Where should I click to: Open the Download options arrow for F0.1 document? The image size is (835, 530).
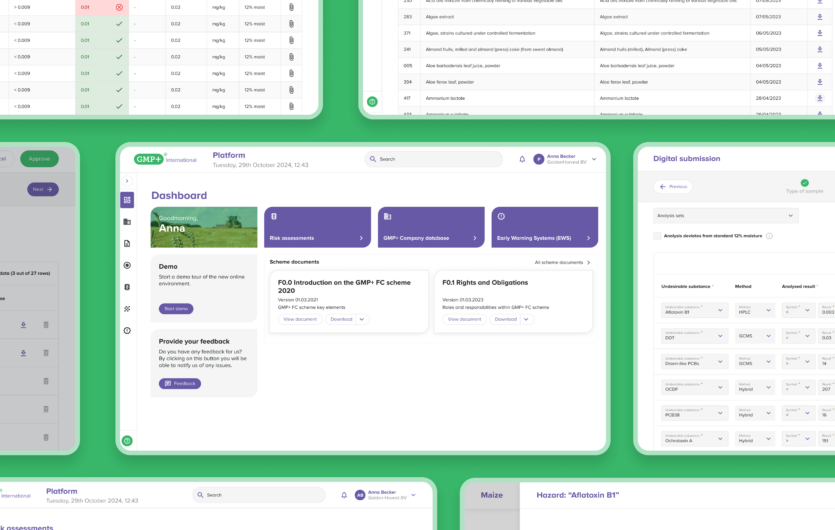pyautogui.click(x=526, y=319)
